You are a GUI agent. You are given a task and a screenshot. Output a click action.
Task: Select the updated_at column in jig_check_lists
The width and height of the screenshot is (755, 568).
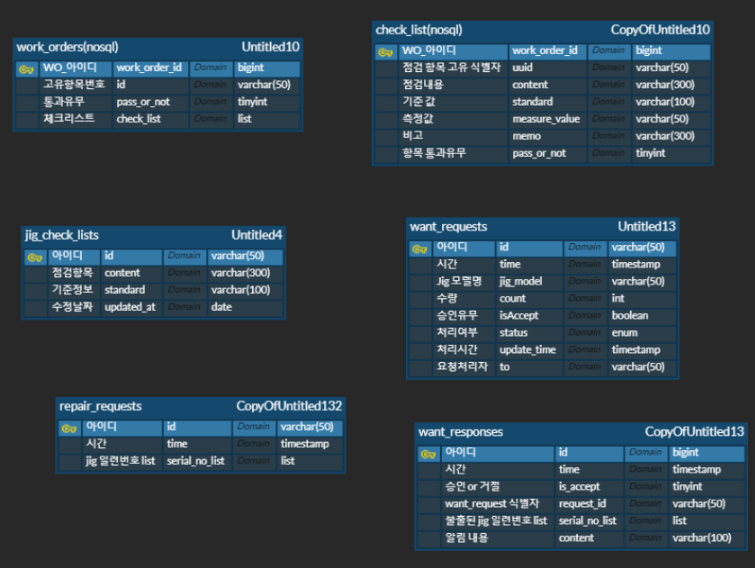pyautogui.click(x=130, y=307)
